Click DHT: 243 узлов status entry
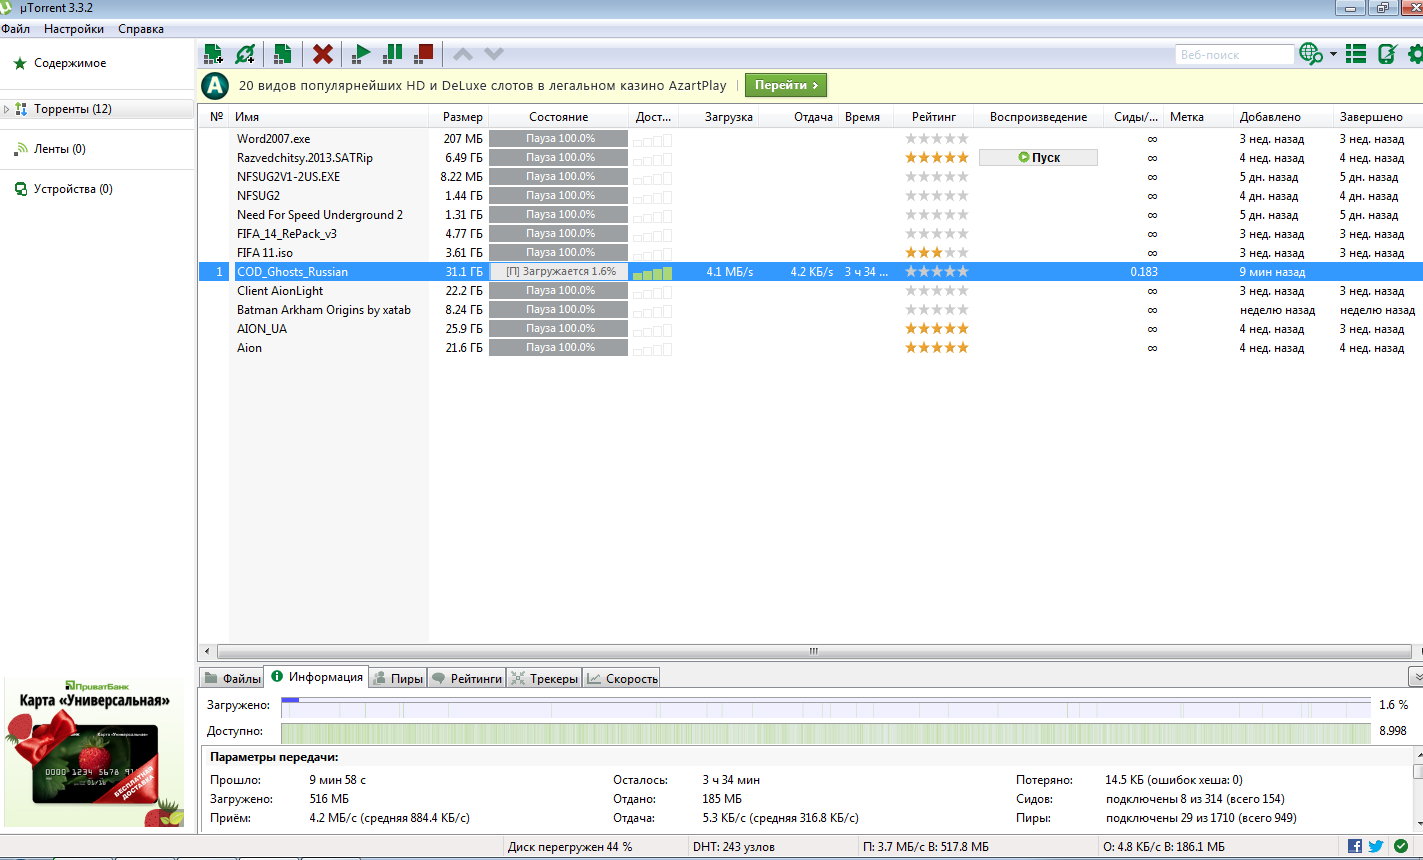1423x860 pixels. coord(733,847)
